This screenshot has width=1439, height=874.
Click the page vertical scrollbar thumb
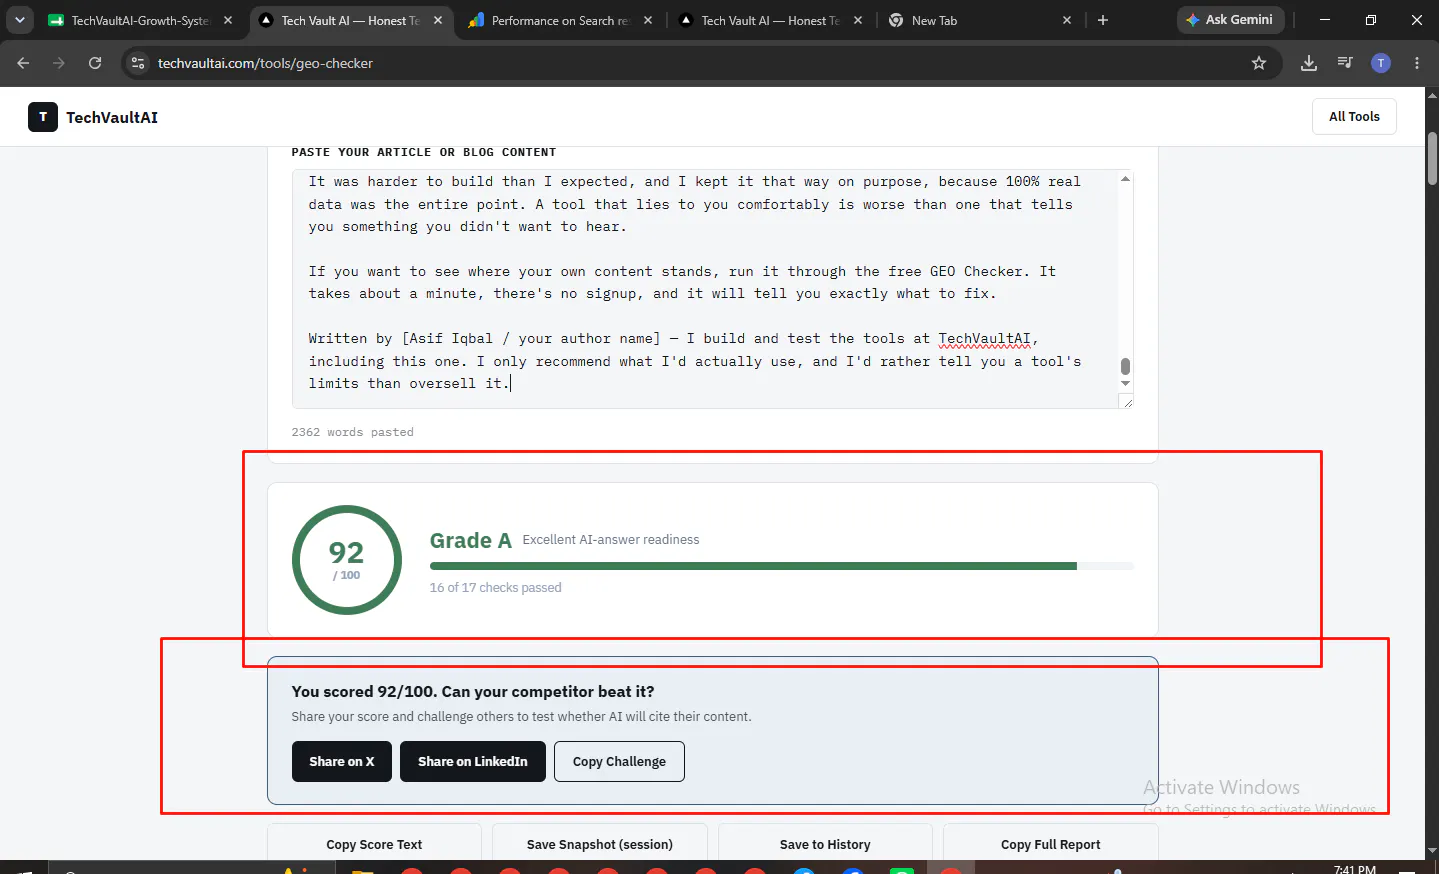1432,158
